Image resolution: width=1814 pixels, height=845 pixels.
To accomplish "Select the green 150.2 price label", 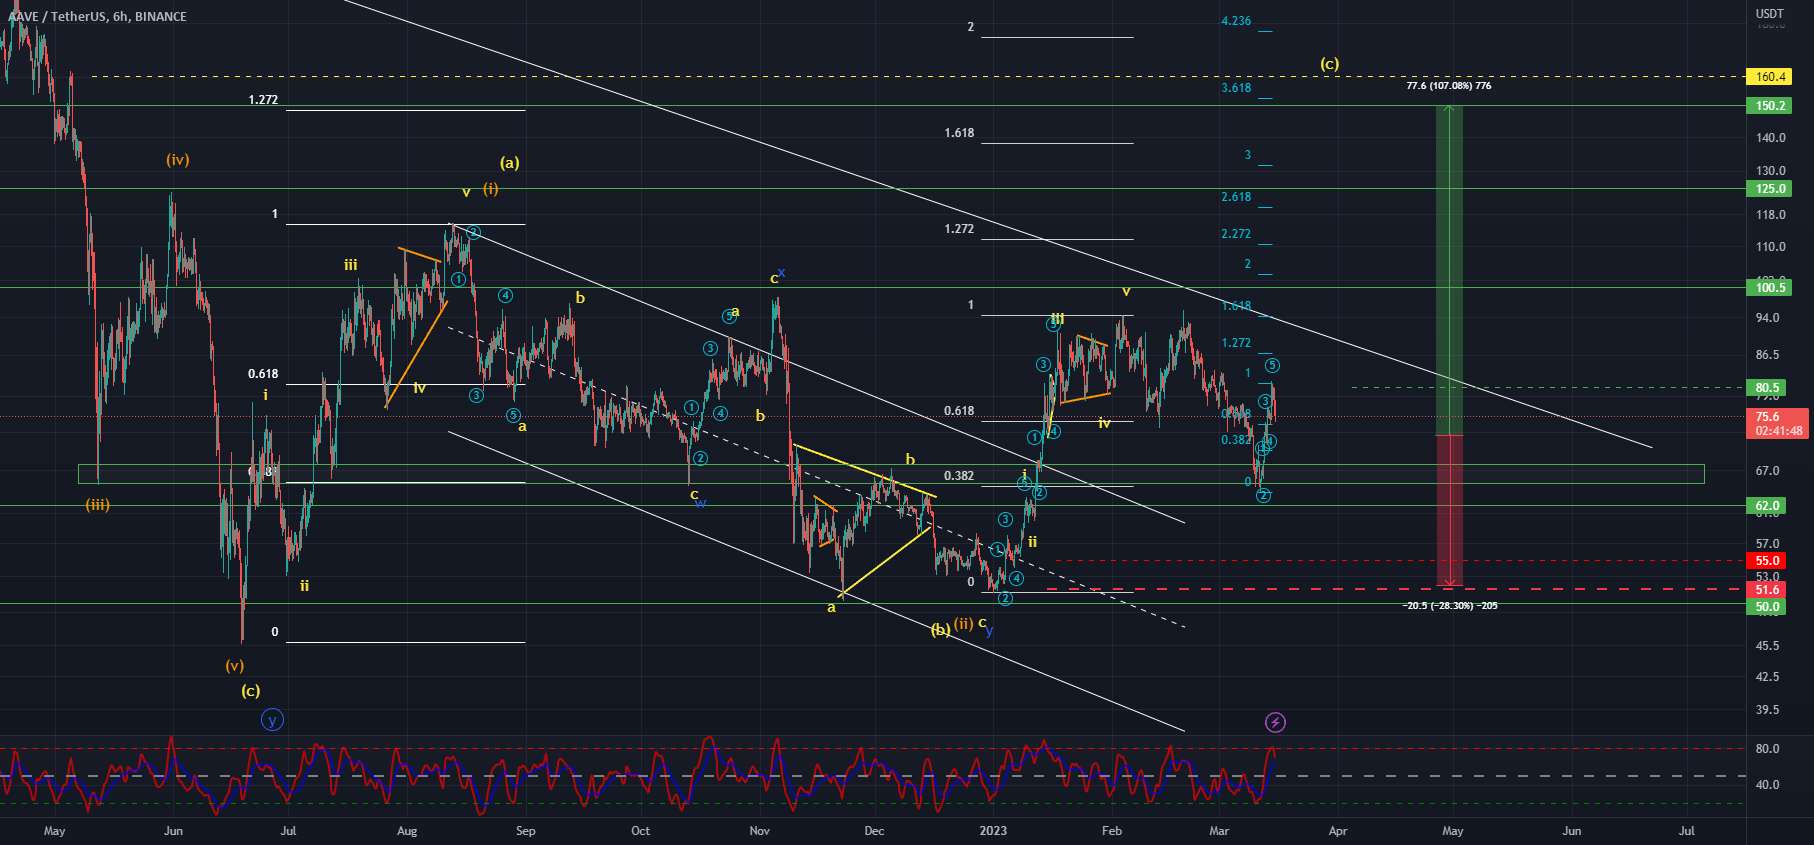I will [x=1770, y=106].
